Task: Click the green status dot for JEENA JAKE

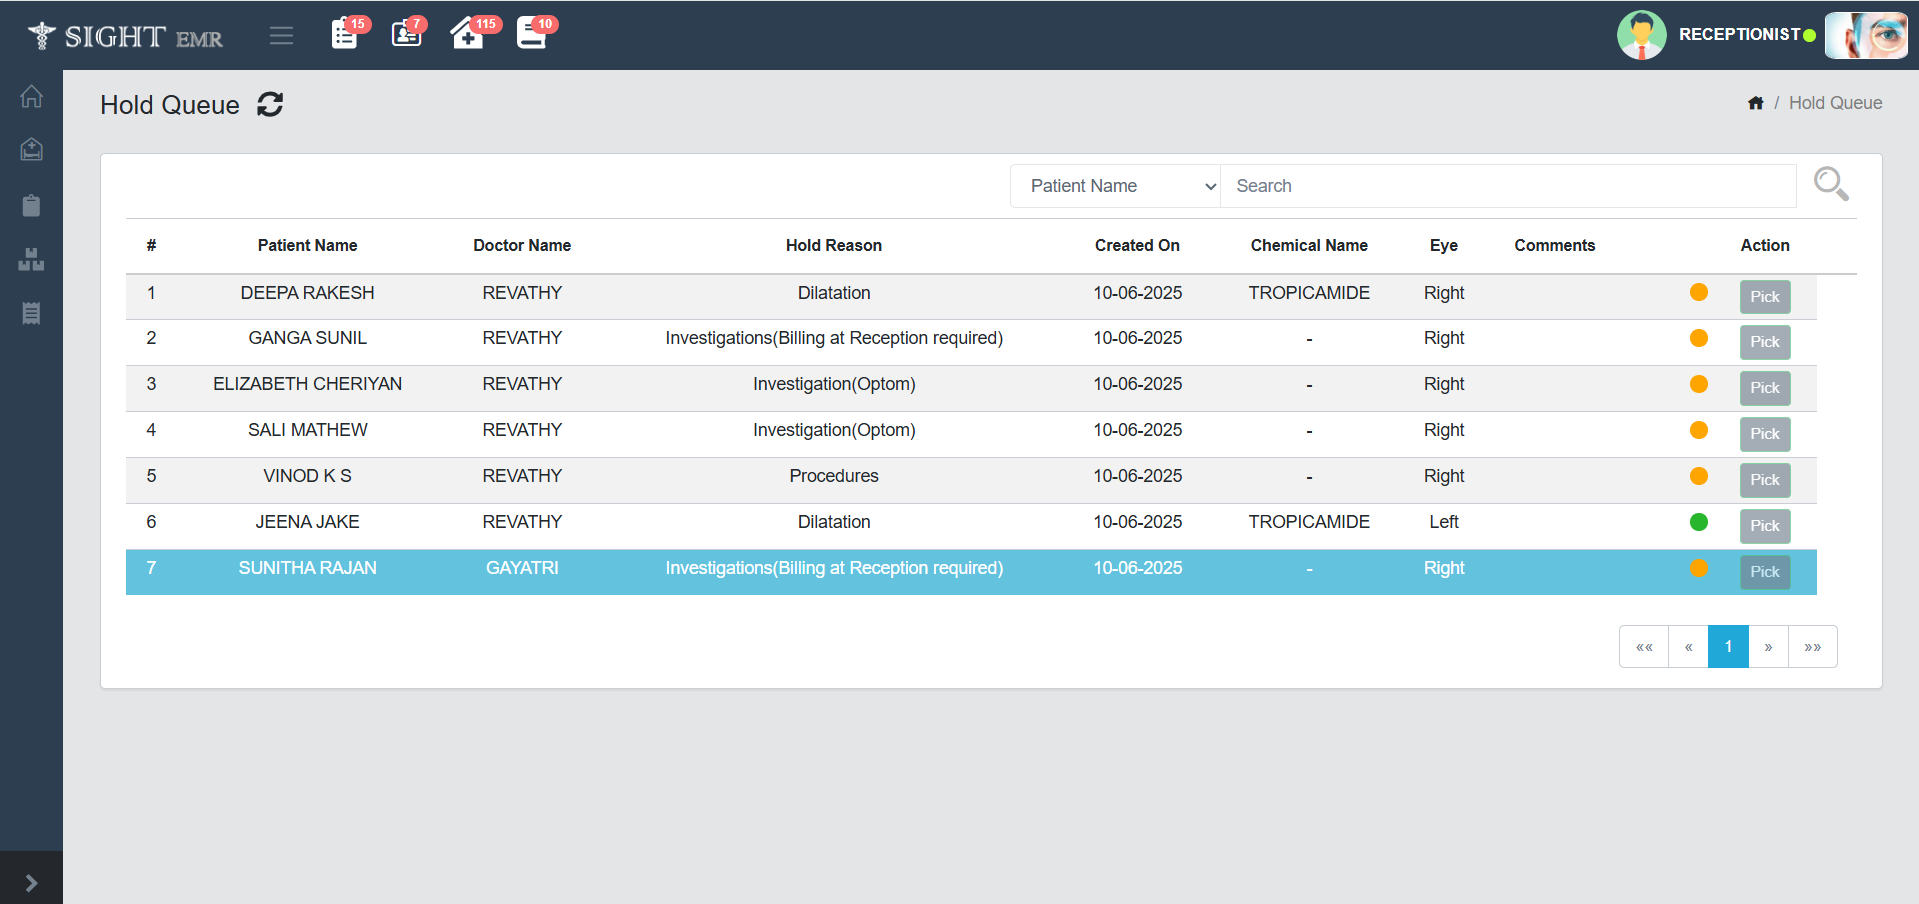Action: click(x=1698, y=522)
